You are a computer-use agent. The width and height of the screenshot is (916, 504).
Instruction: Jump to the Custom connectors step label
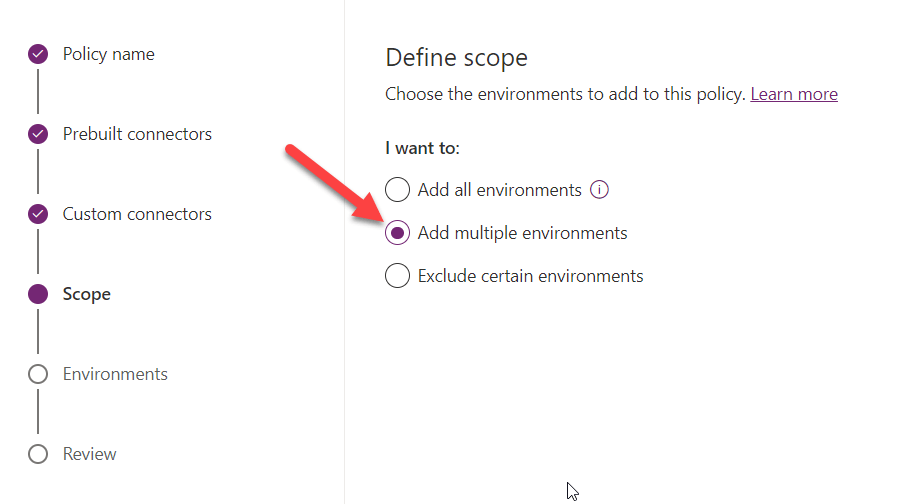[x=137, y=214]
